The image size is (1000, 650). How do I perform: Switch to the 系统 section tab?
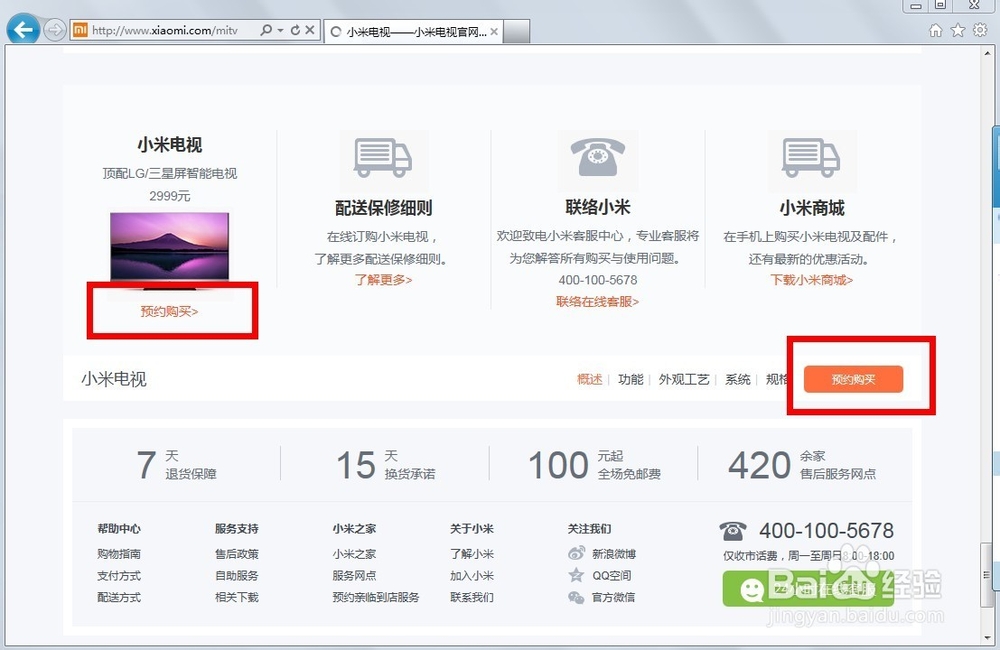(x=738, y=380)
